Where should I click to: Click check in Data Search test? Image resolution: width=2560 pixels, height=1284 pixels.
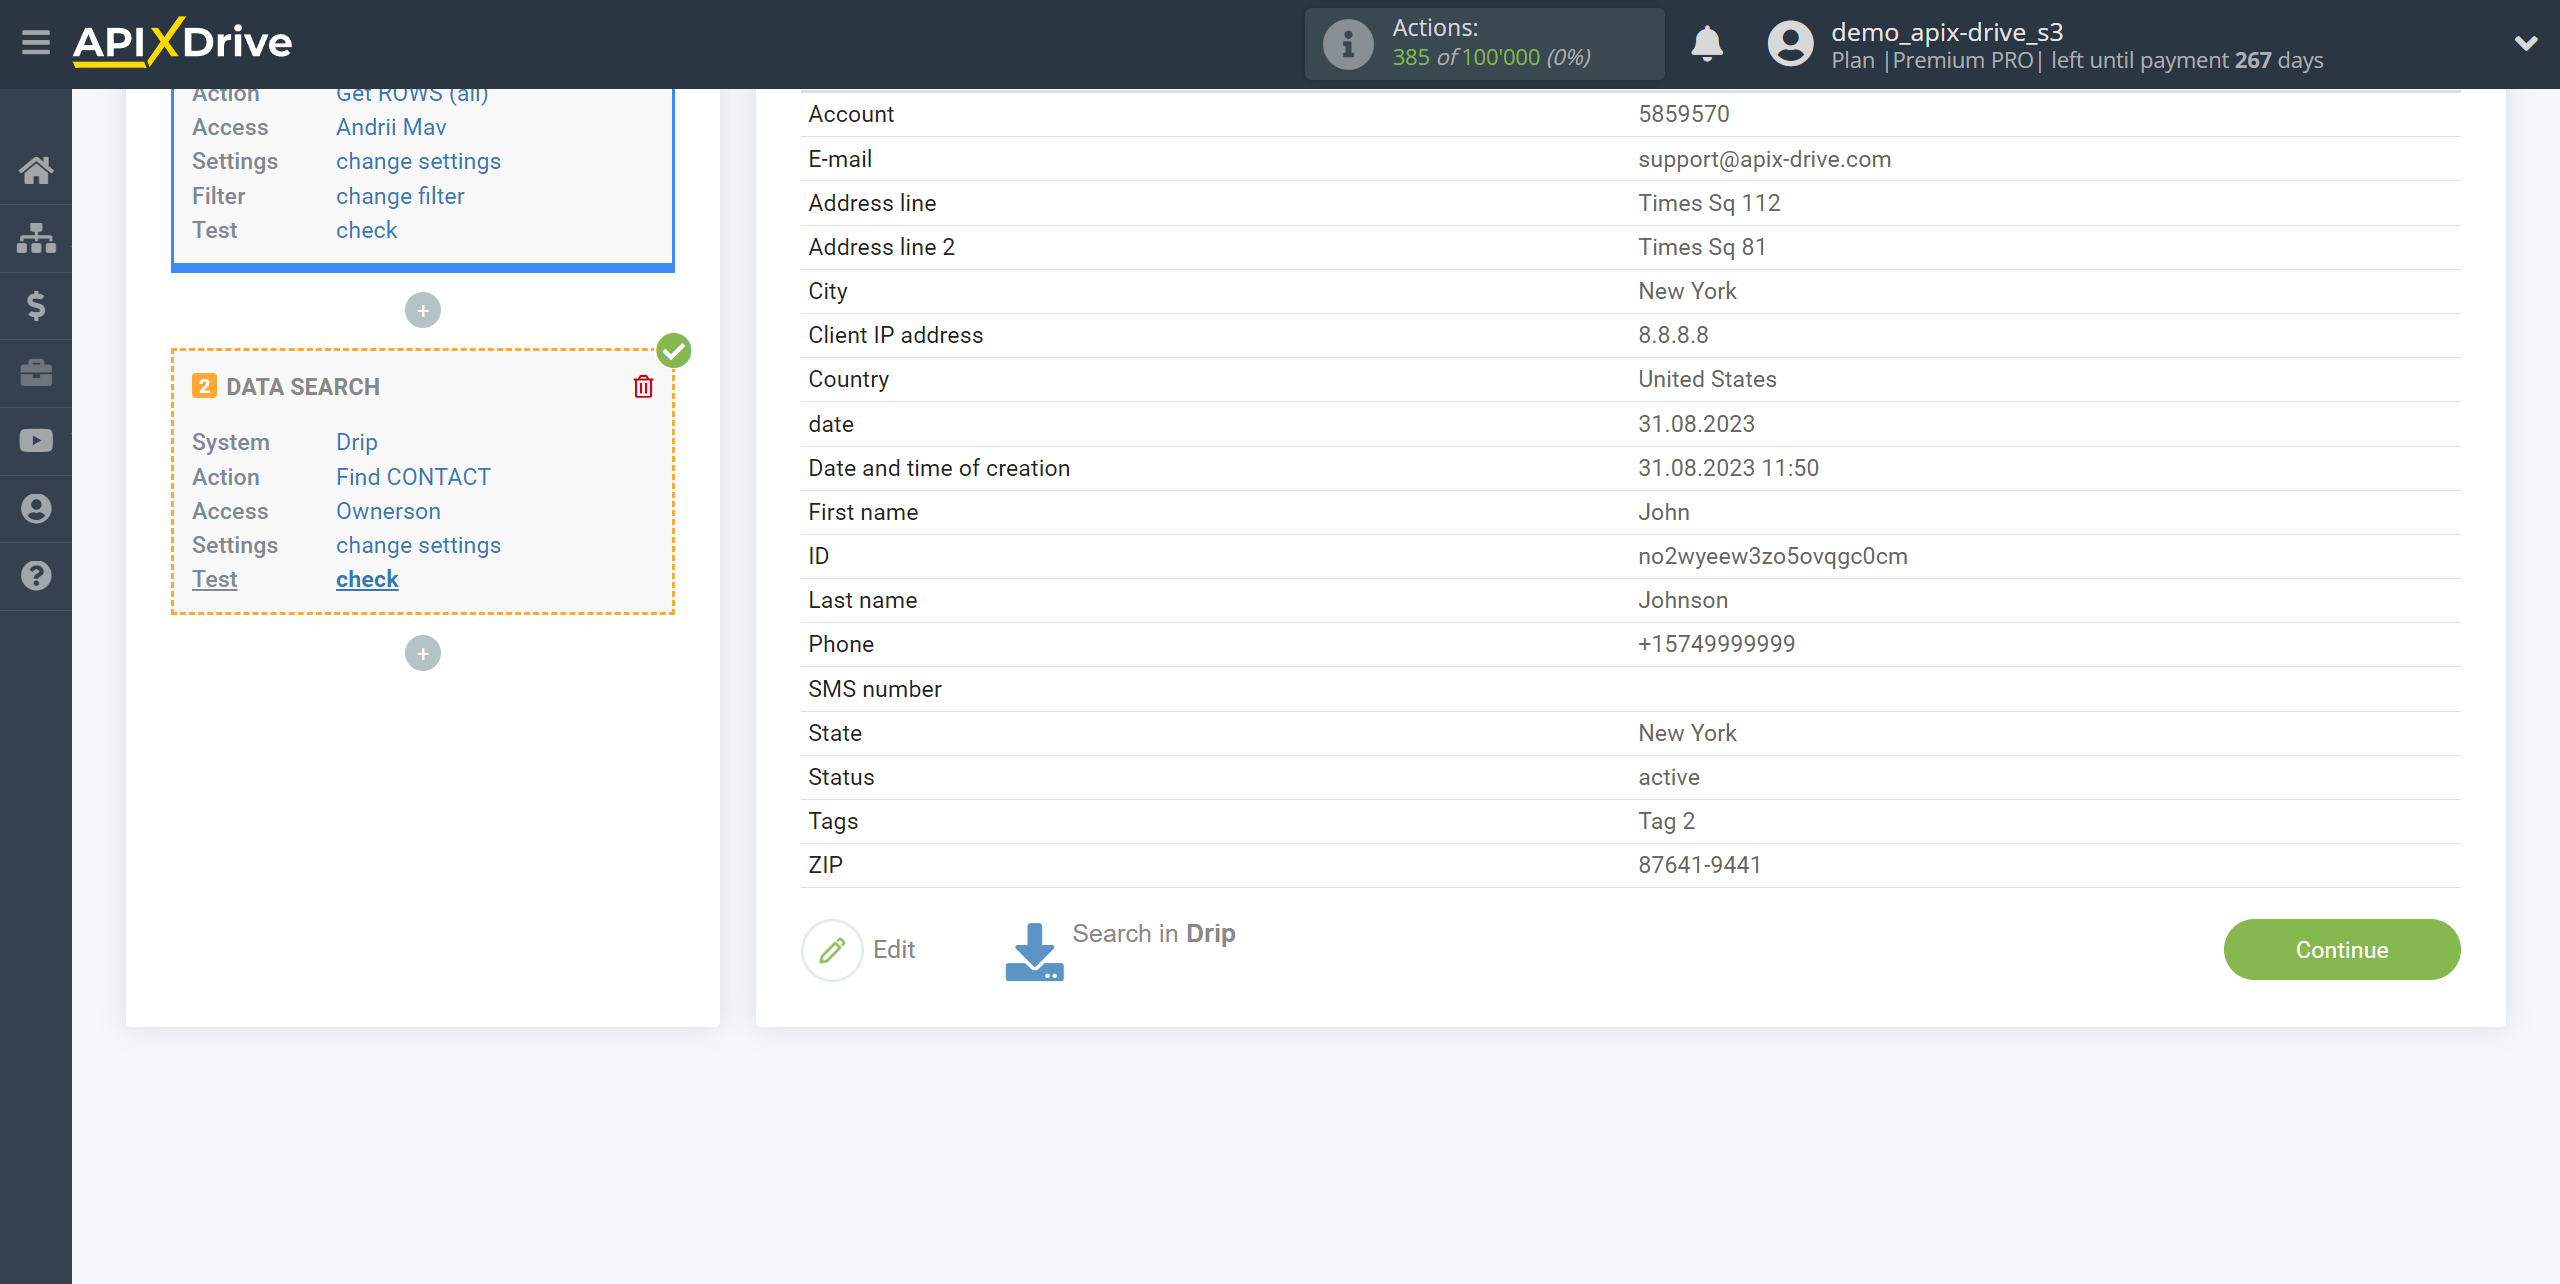(367, 579)
